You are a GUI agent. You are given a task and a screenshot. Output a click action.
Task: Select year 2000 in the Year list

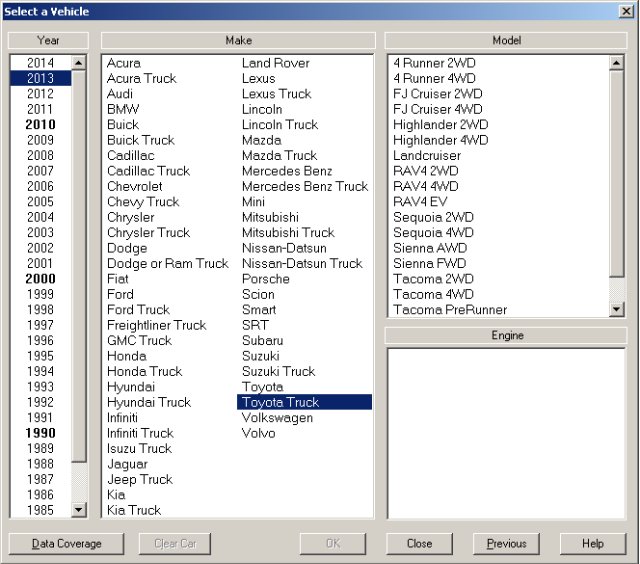(40, 279)
